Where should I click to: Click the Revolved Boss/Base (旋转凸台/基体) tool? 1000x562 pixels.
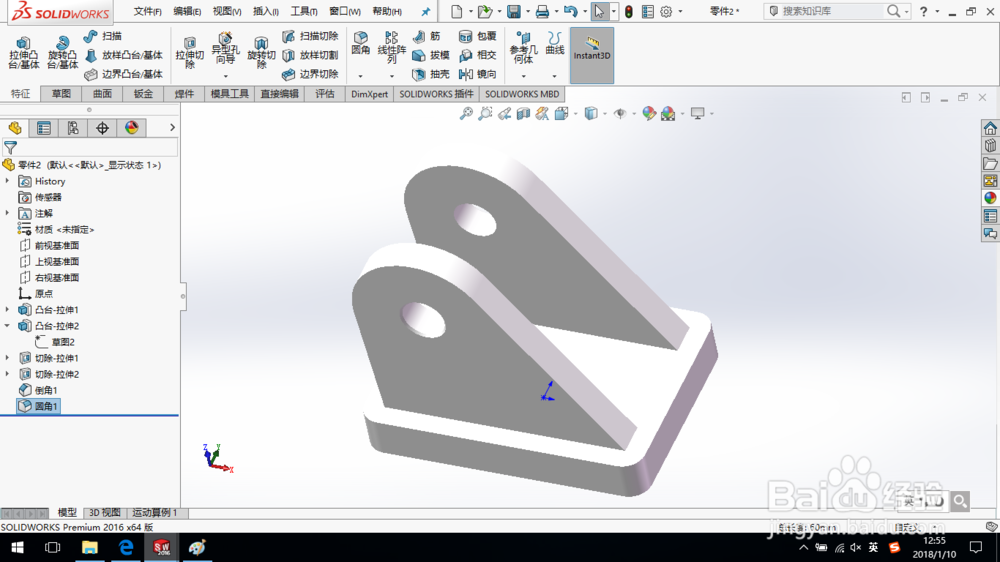coord(62,53)
